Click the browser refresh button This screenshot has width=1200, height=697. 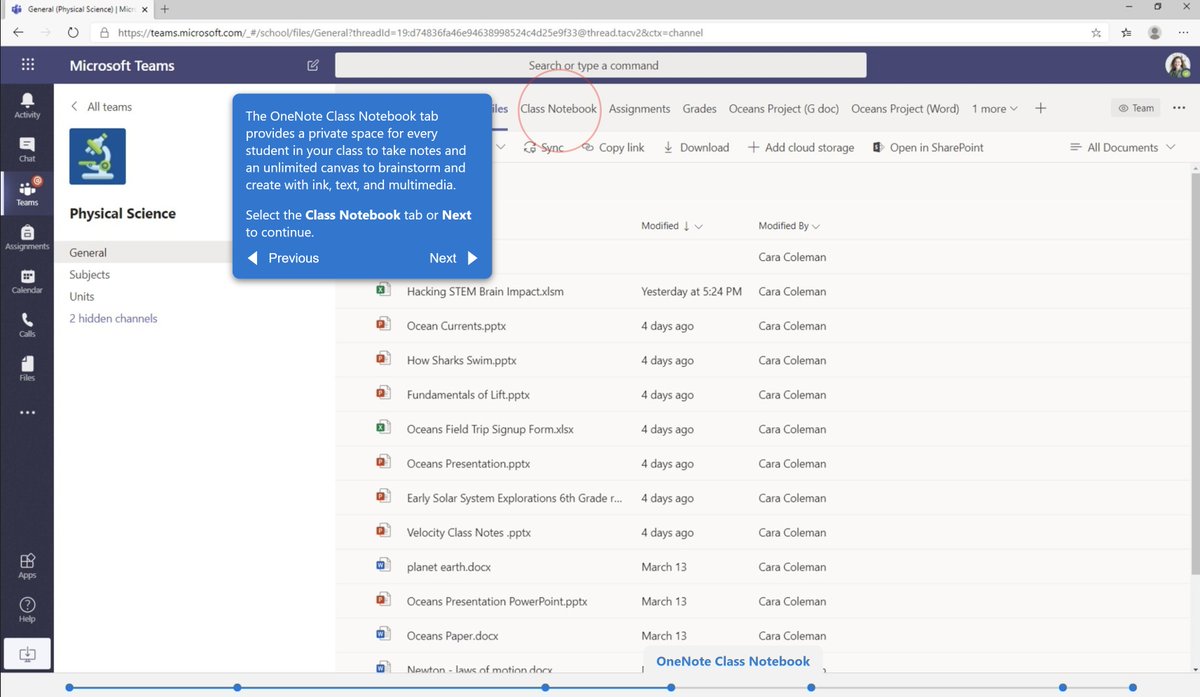click(x=73, y=32)
